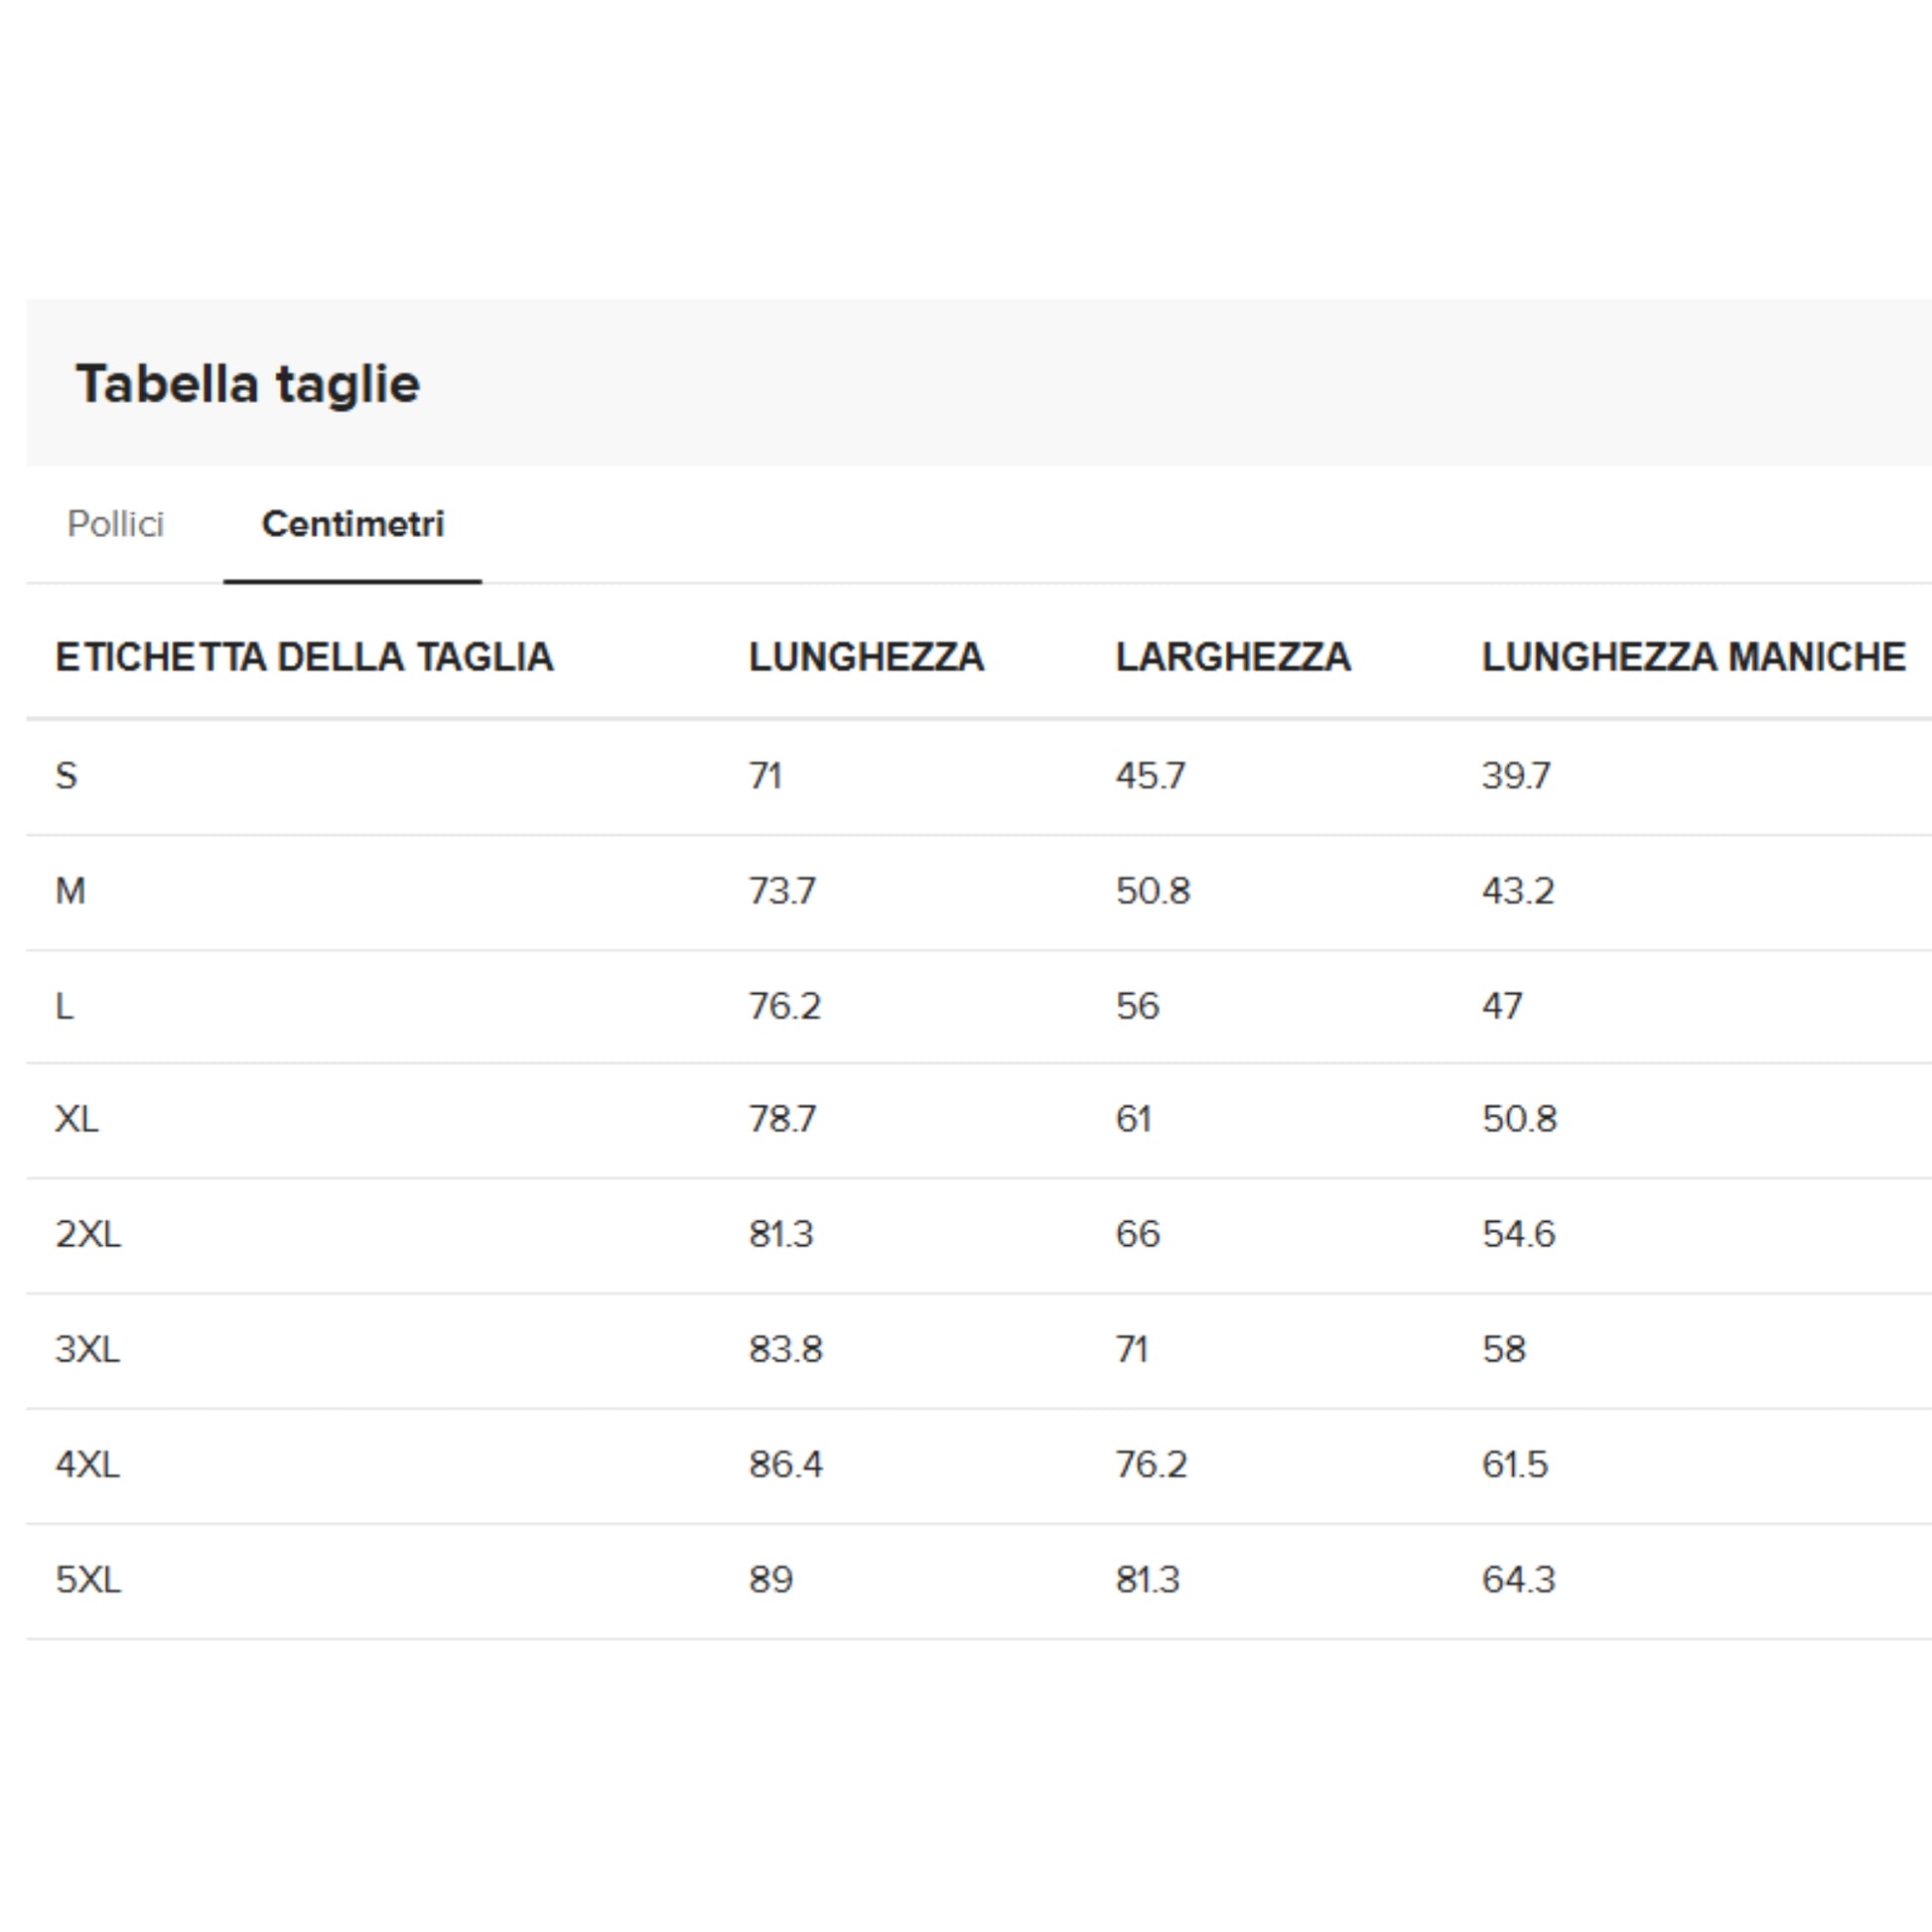Click the ETICHETTA DELLA TAGLIA column header
This screenshot has width=1932, height=1932.
[304, 657]
